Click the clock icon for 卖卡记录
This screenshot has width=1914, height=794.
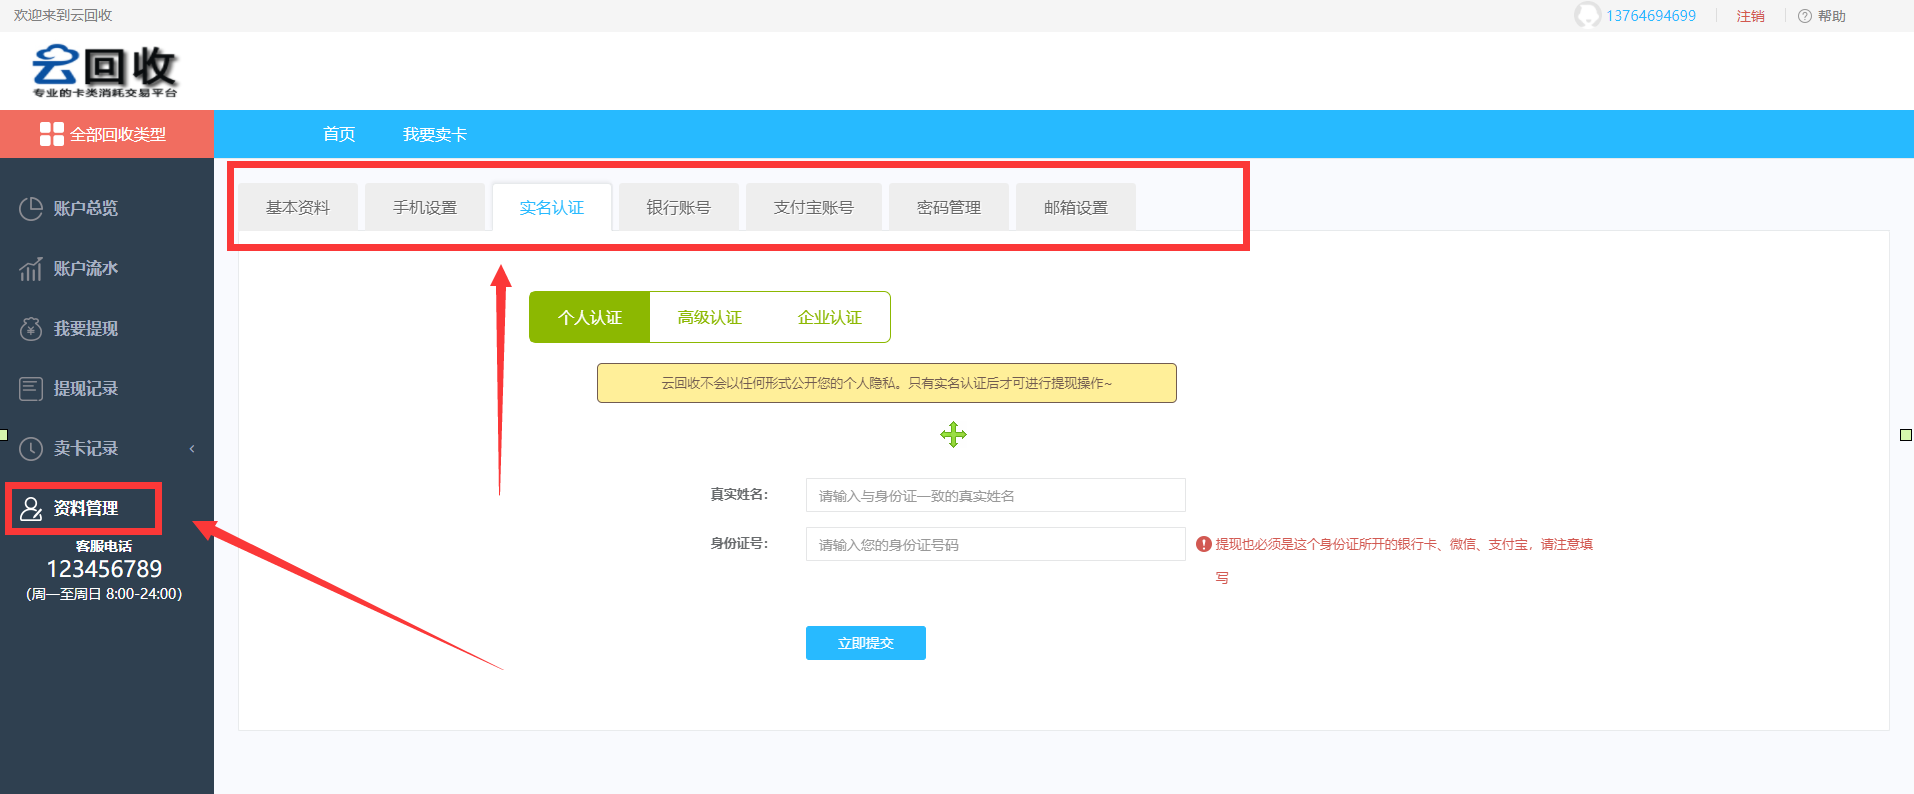point(31,448)
